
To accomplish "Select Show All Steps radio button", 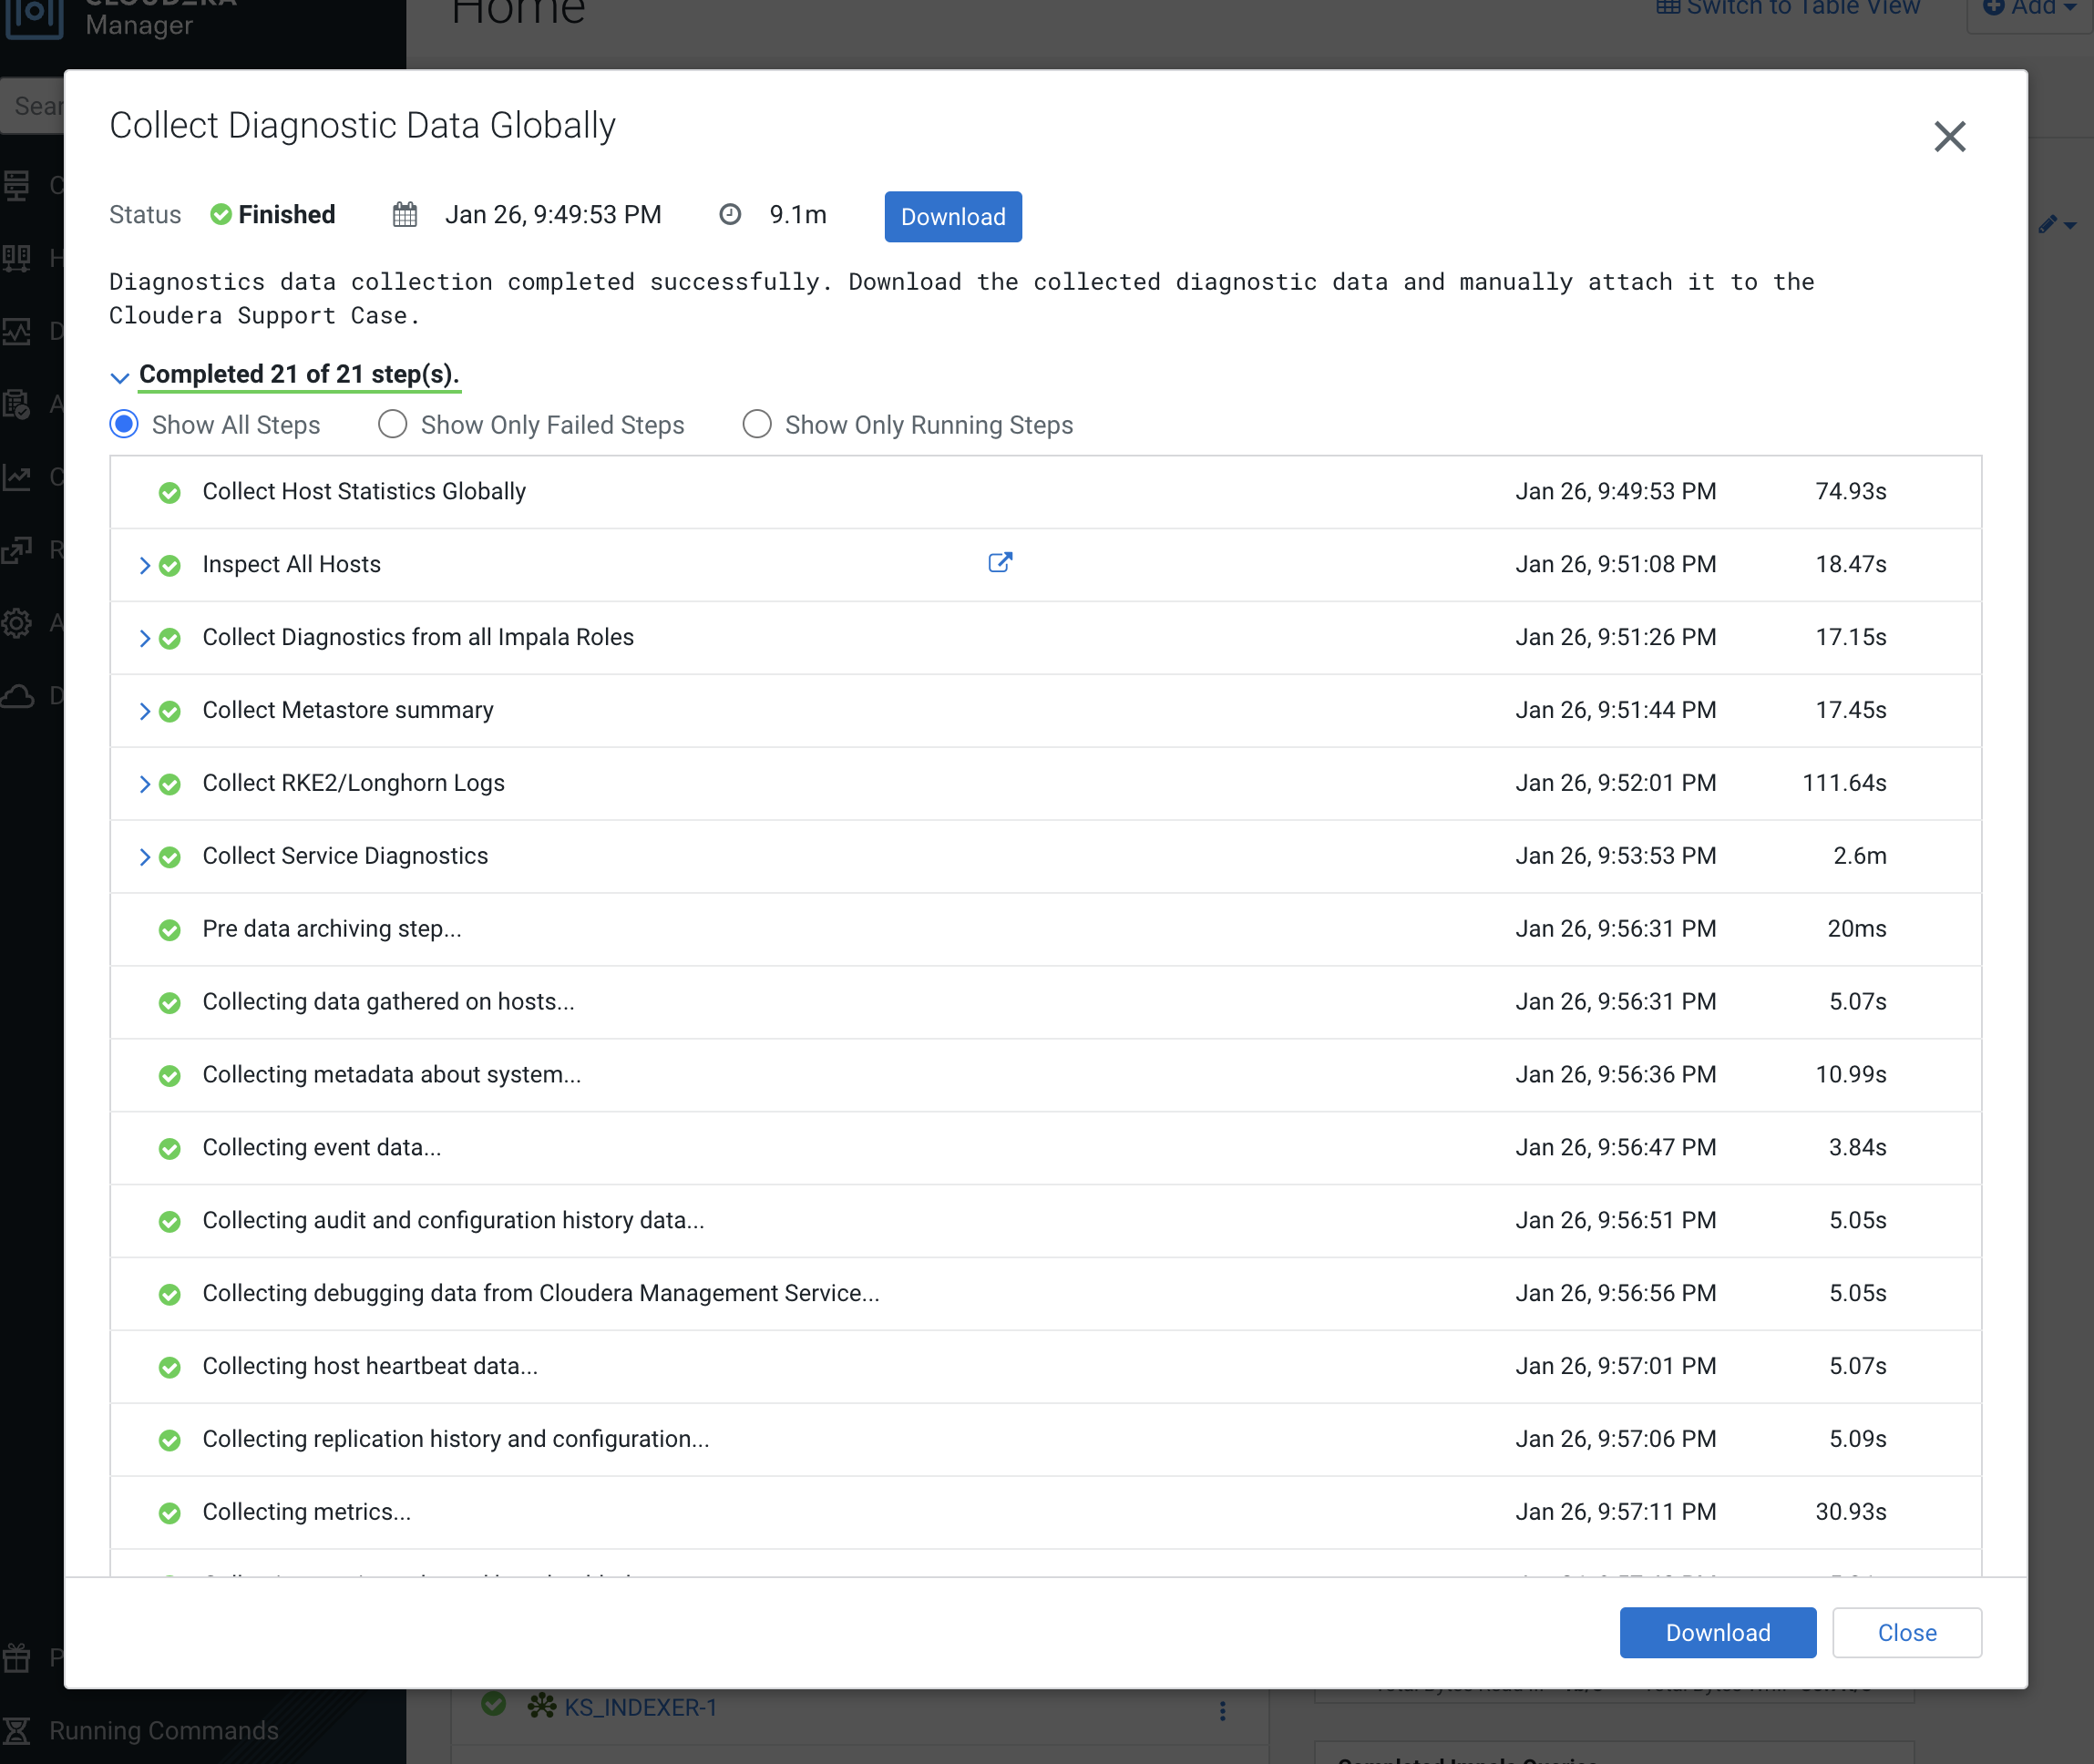I will (x=124, y=425).
